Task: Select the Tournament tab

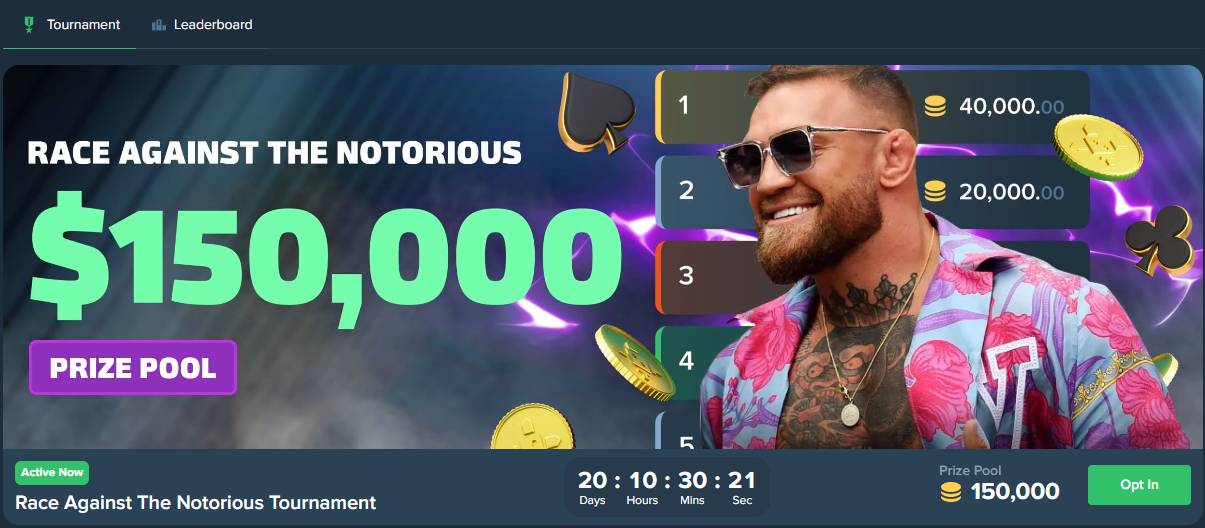Action: (71, 24)
